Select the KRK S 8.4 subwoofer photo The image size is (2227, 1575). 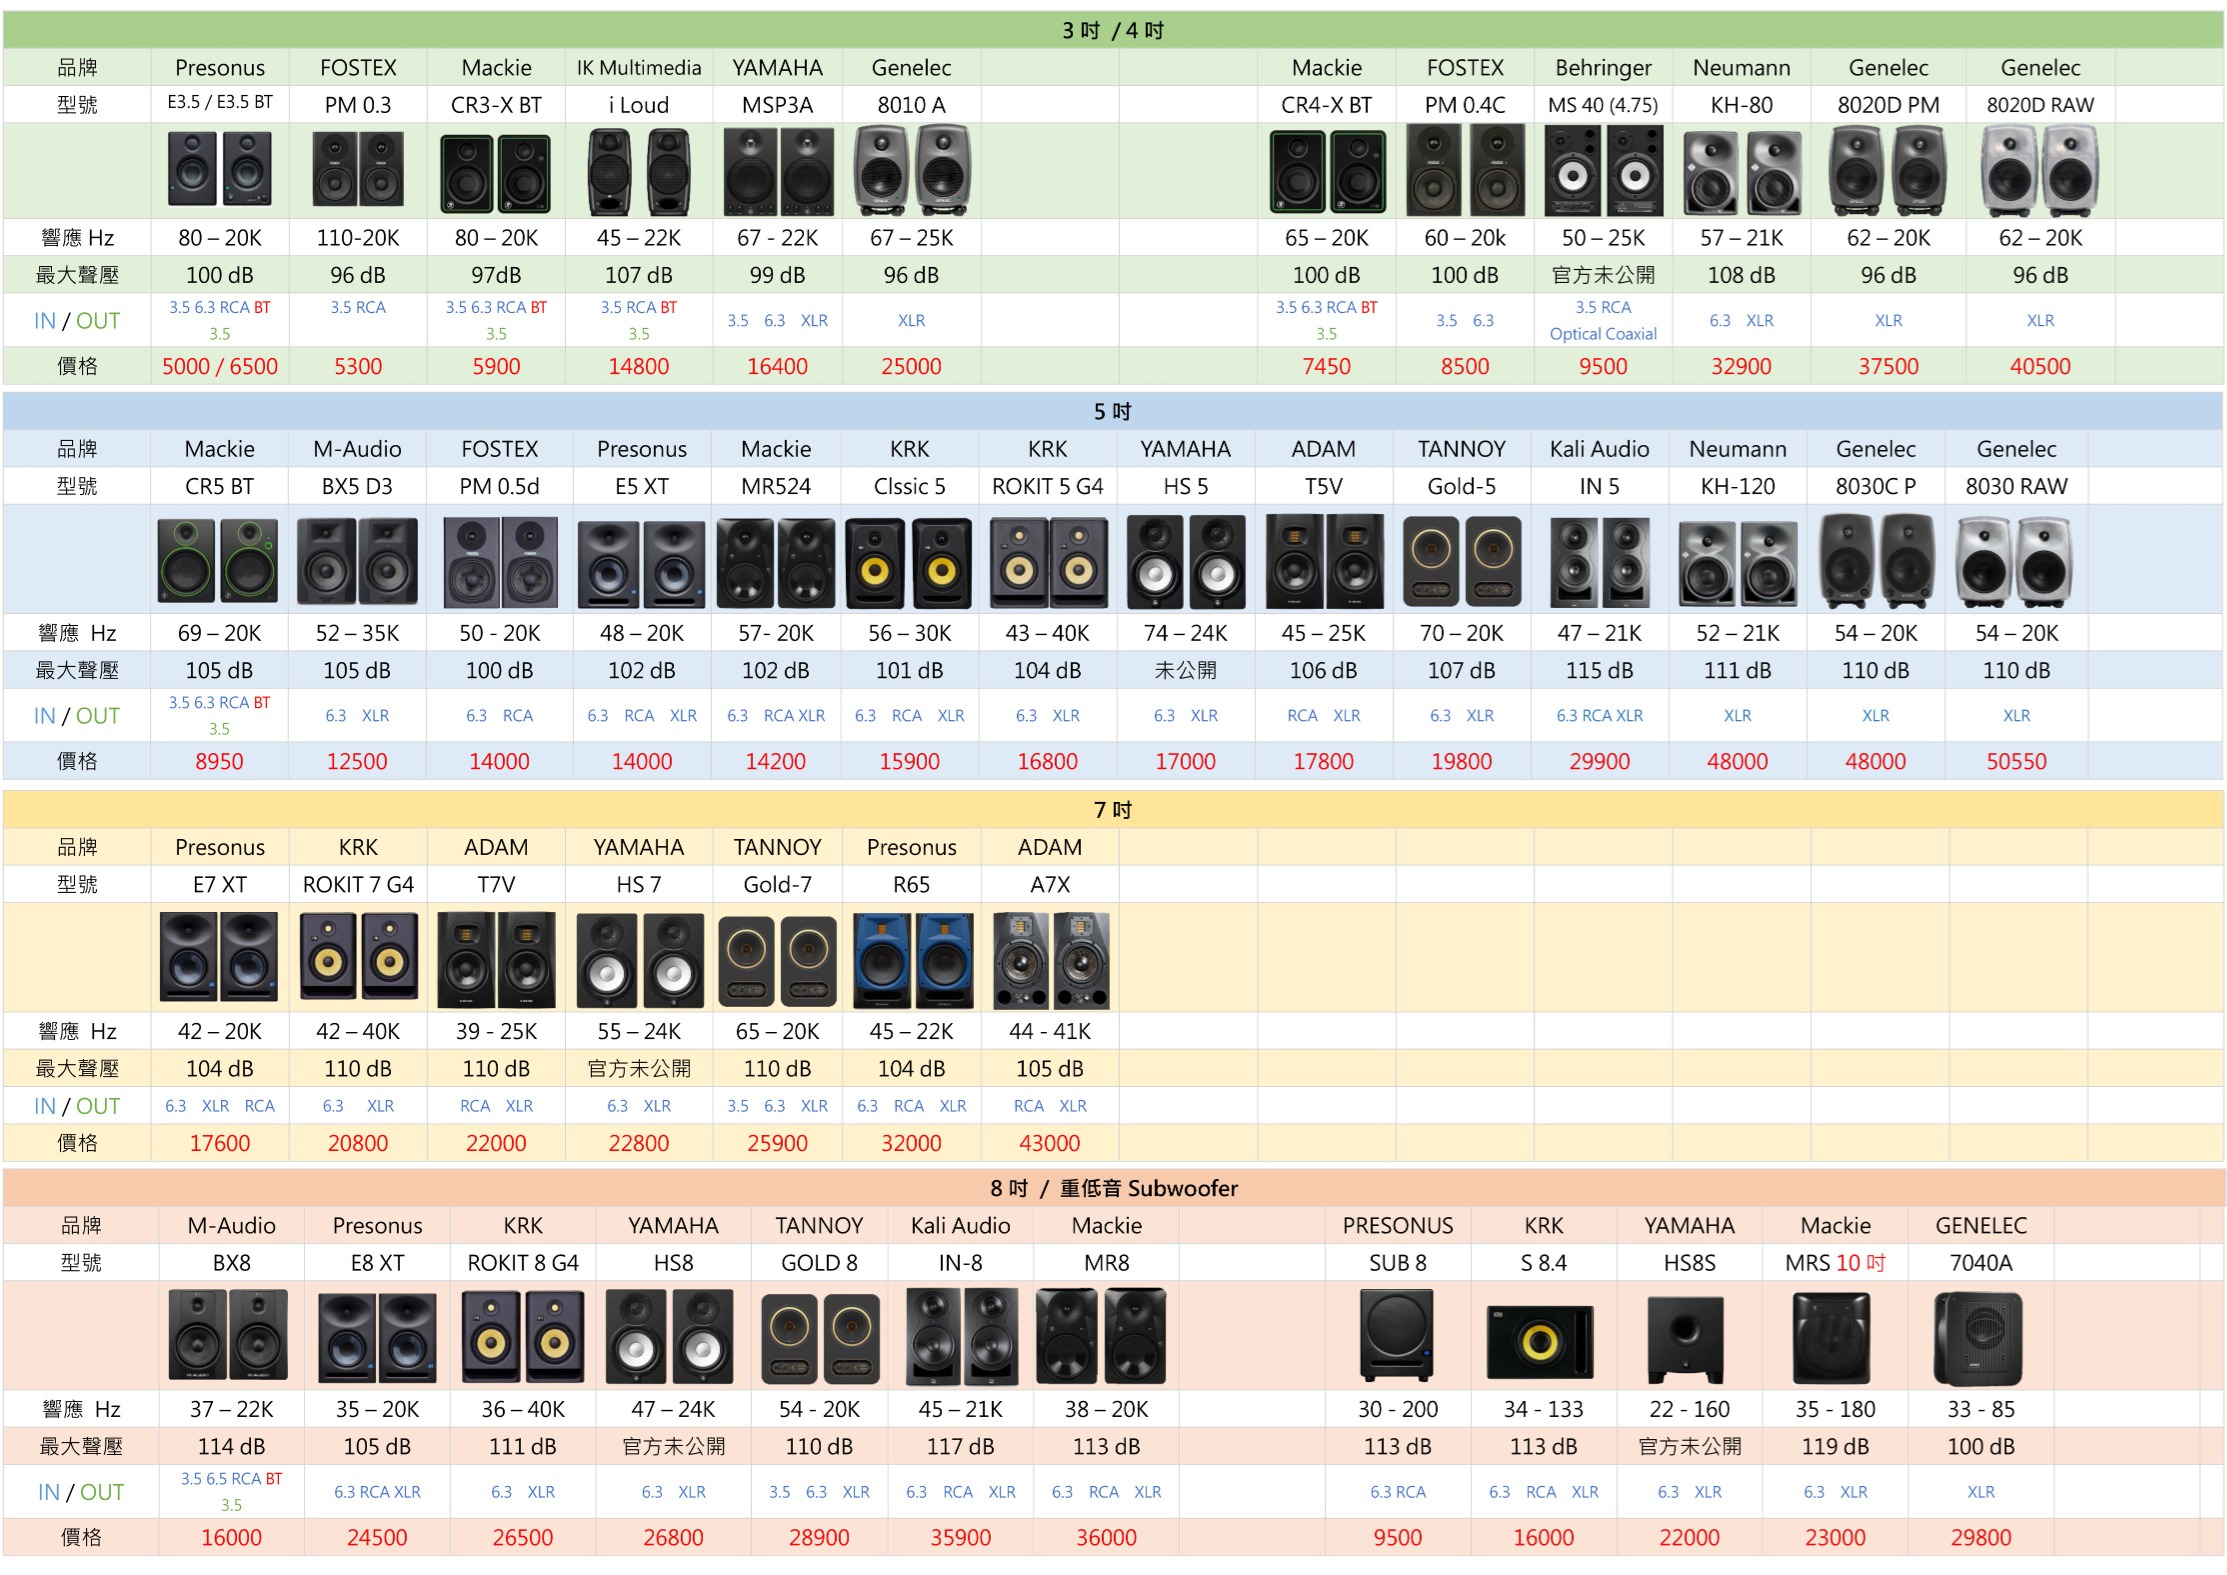click(1540, 1343)
